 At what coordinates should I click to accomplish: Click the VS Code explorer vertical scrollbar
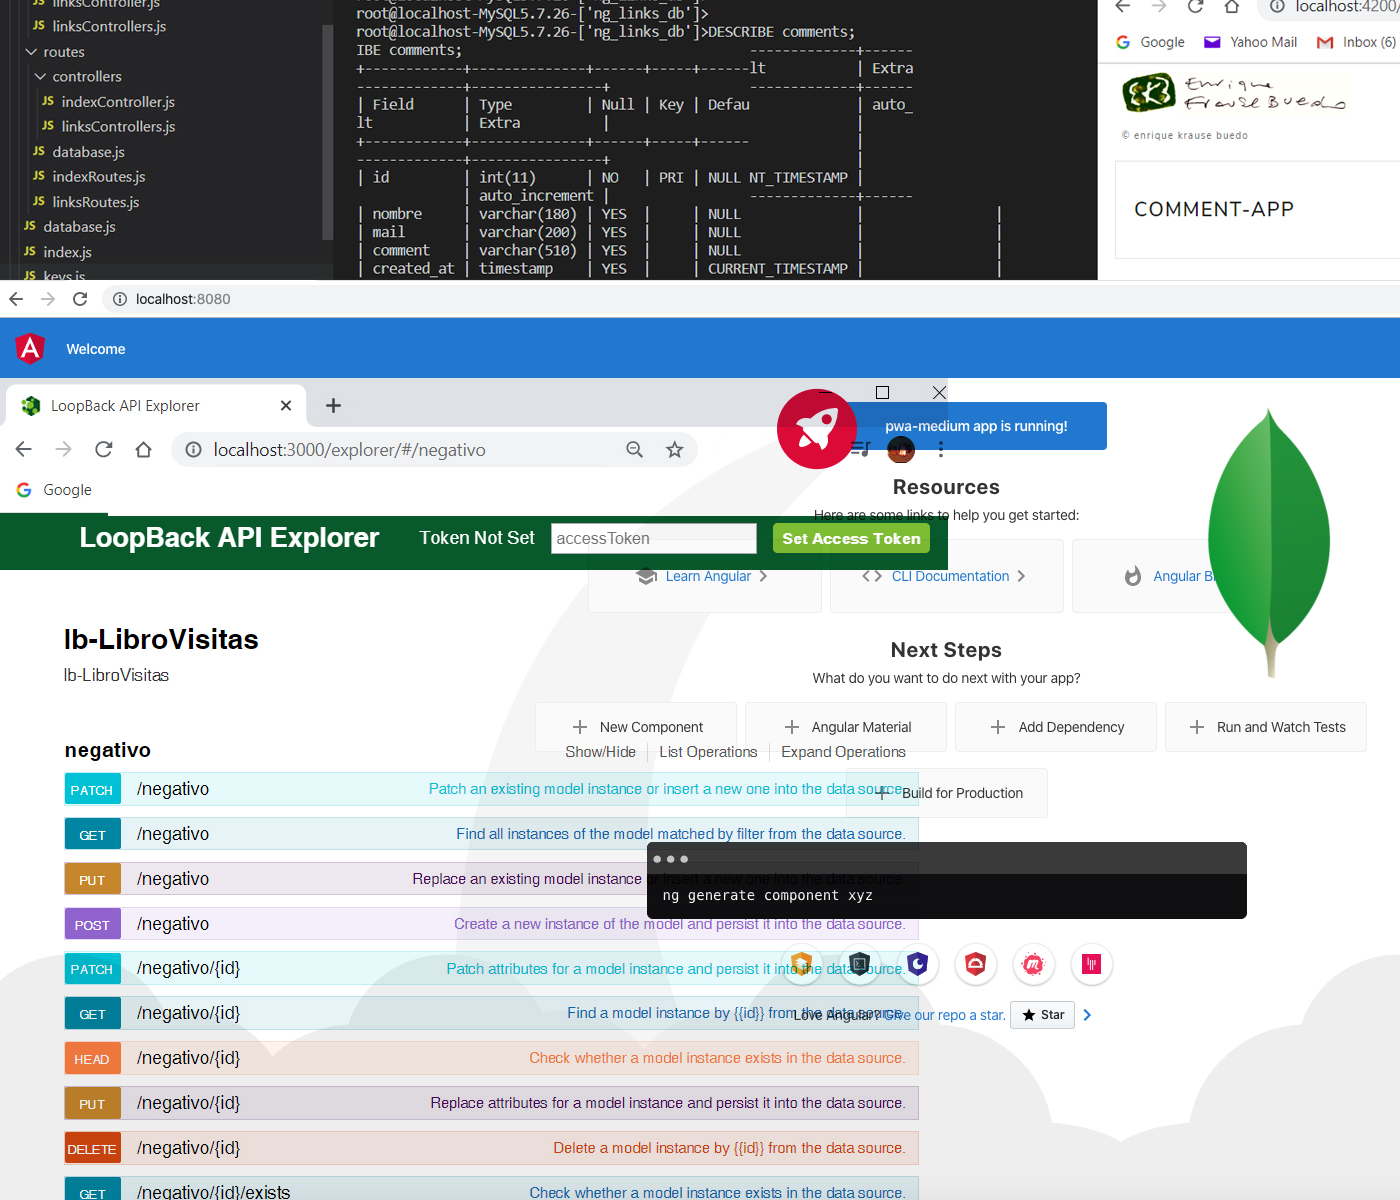327,130
